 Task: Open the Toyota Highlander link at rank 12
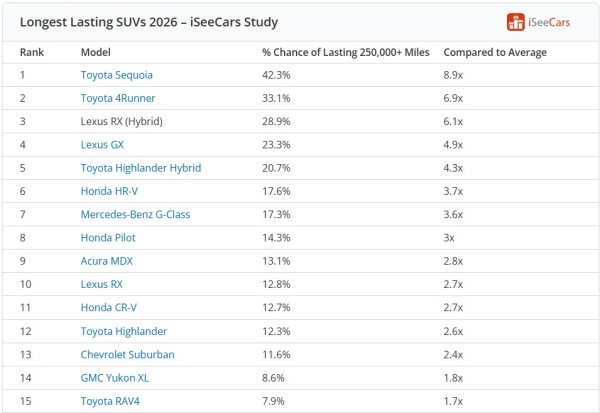pyautogui.click(x=124, y=331)
